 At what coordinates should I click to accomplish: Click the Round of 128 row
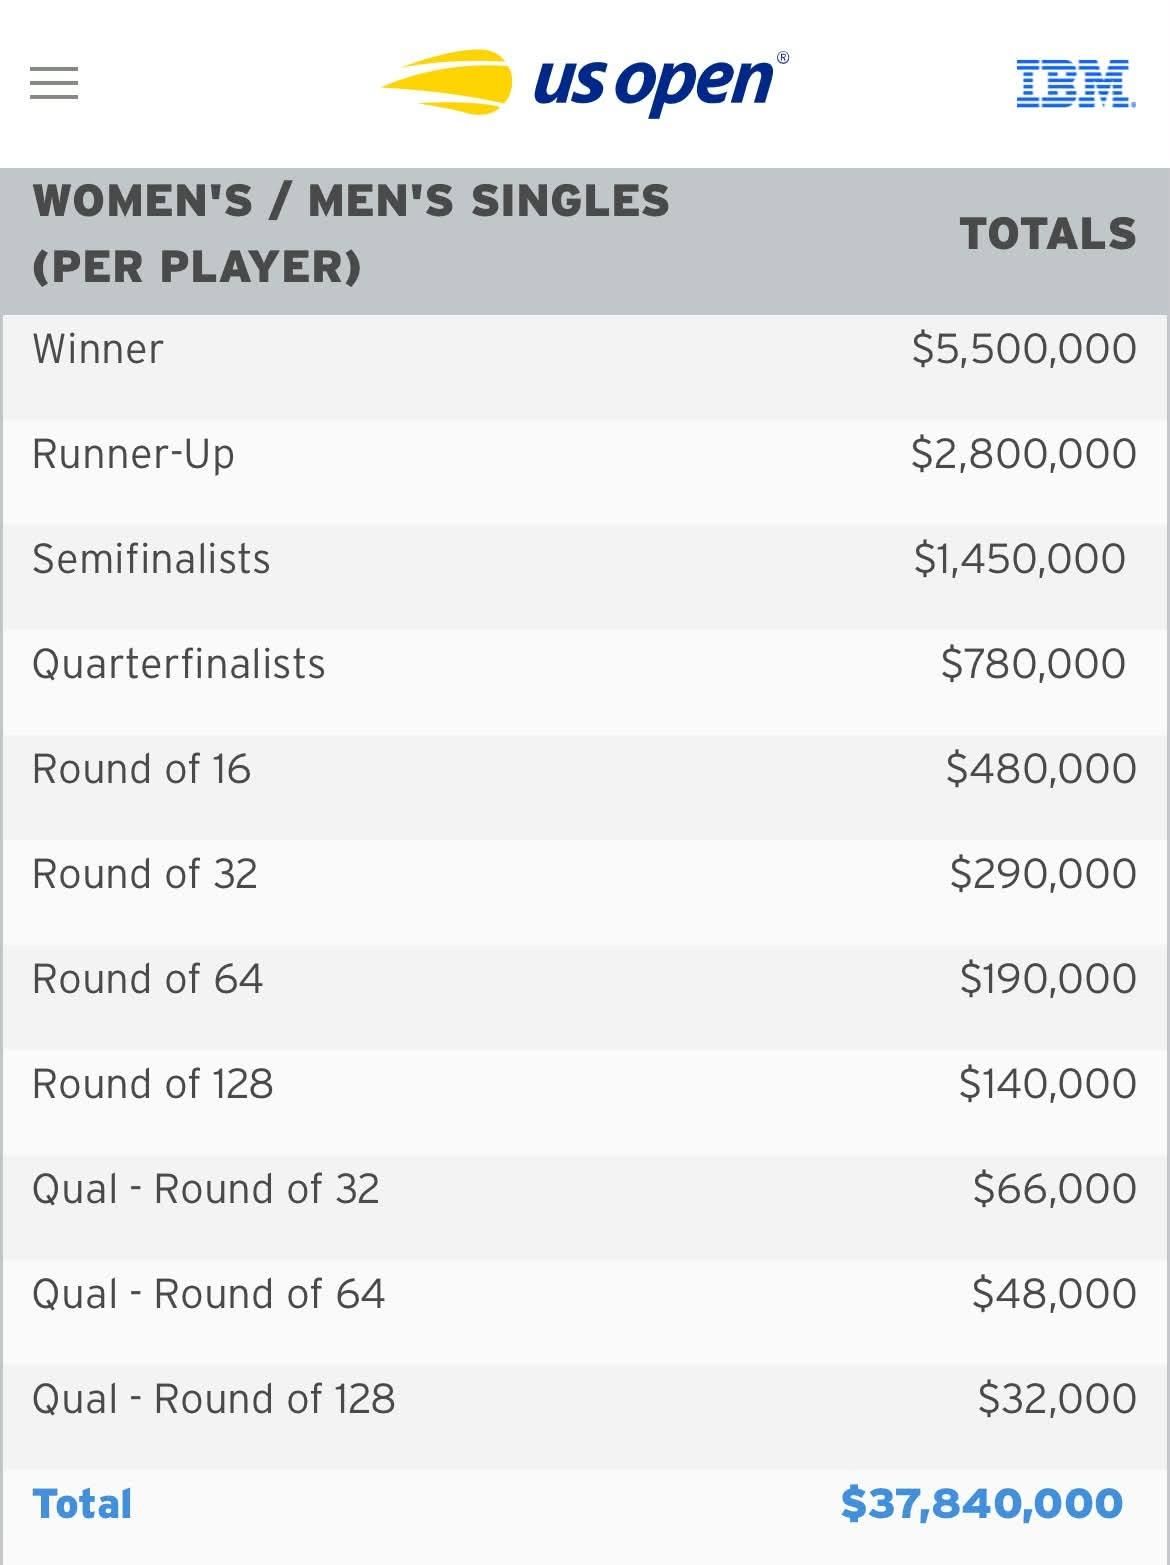[x=585, y=1084]
